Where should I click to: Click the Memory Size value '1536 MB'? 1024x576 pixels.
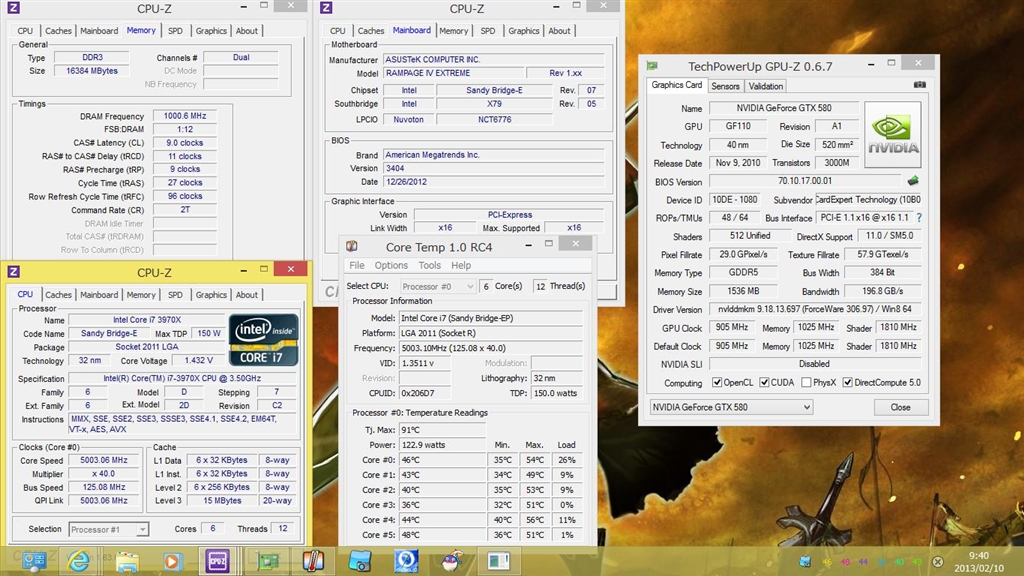click(744, 291)
